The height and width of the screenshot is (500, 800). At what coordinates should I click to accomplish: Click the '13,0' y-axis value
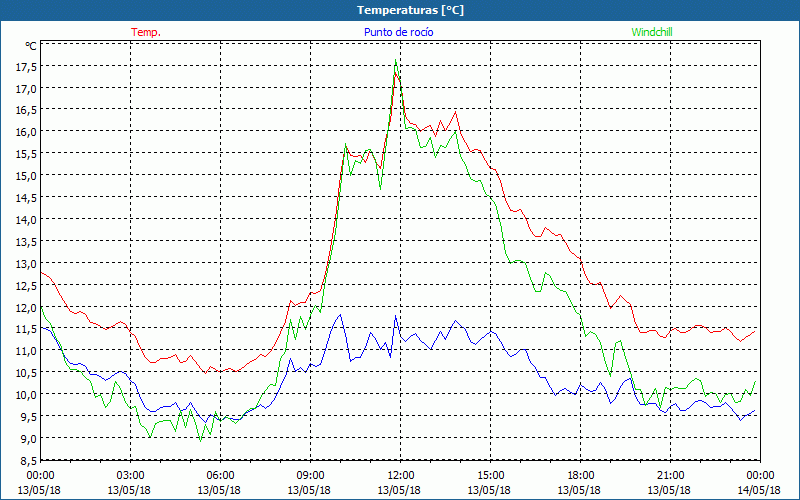[x=27, y=263]
